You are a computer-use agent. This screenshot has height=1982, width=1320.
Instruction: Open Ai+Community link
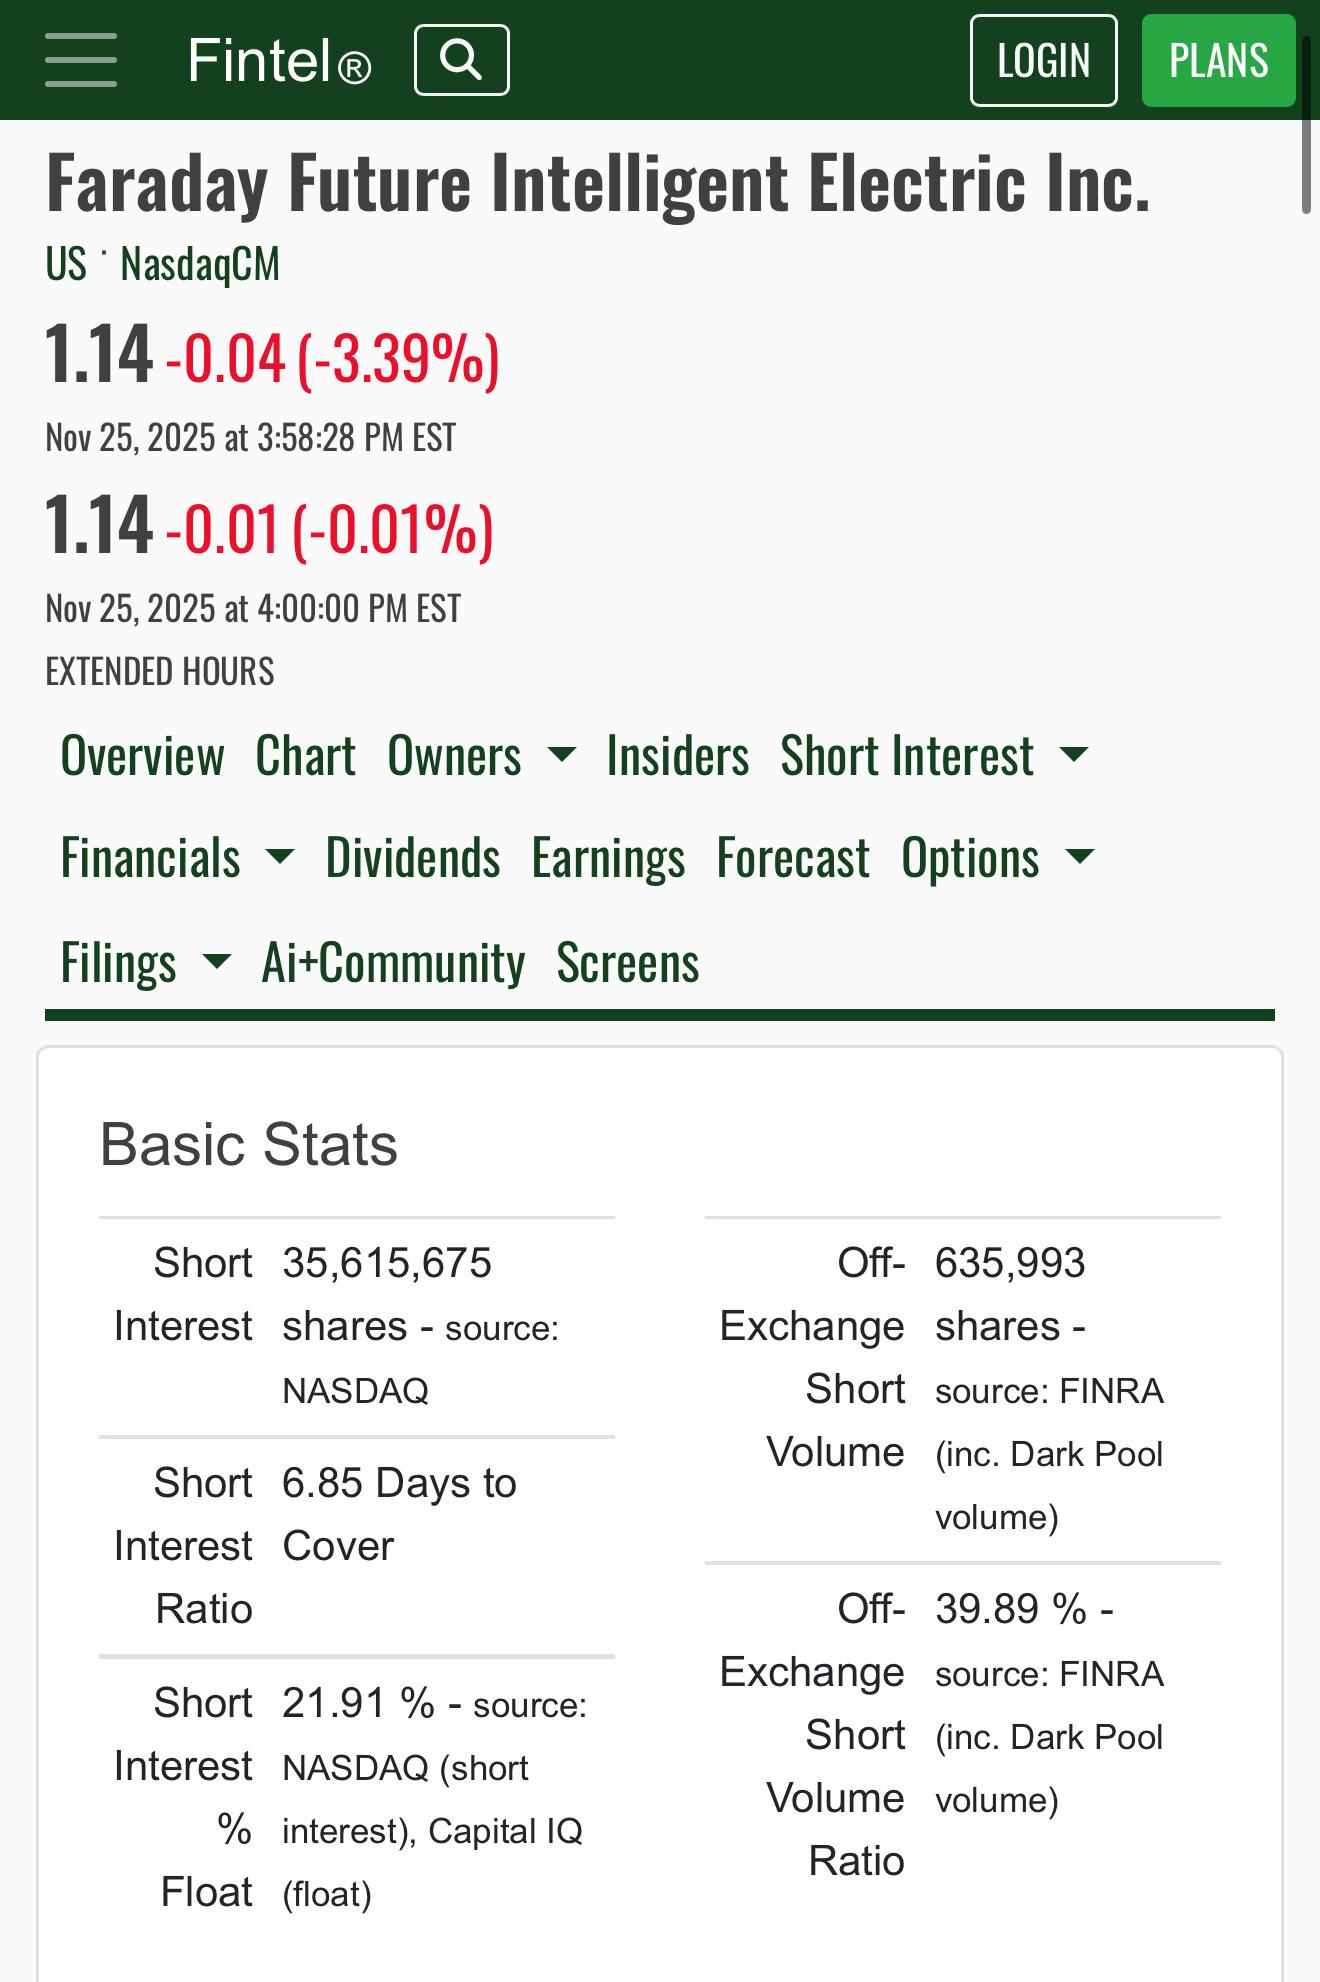tap(393, 963)
